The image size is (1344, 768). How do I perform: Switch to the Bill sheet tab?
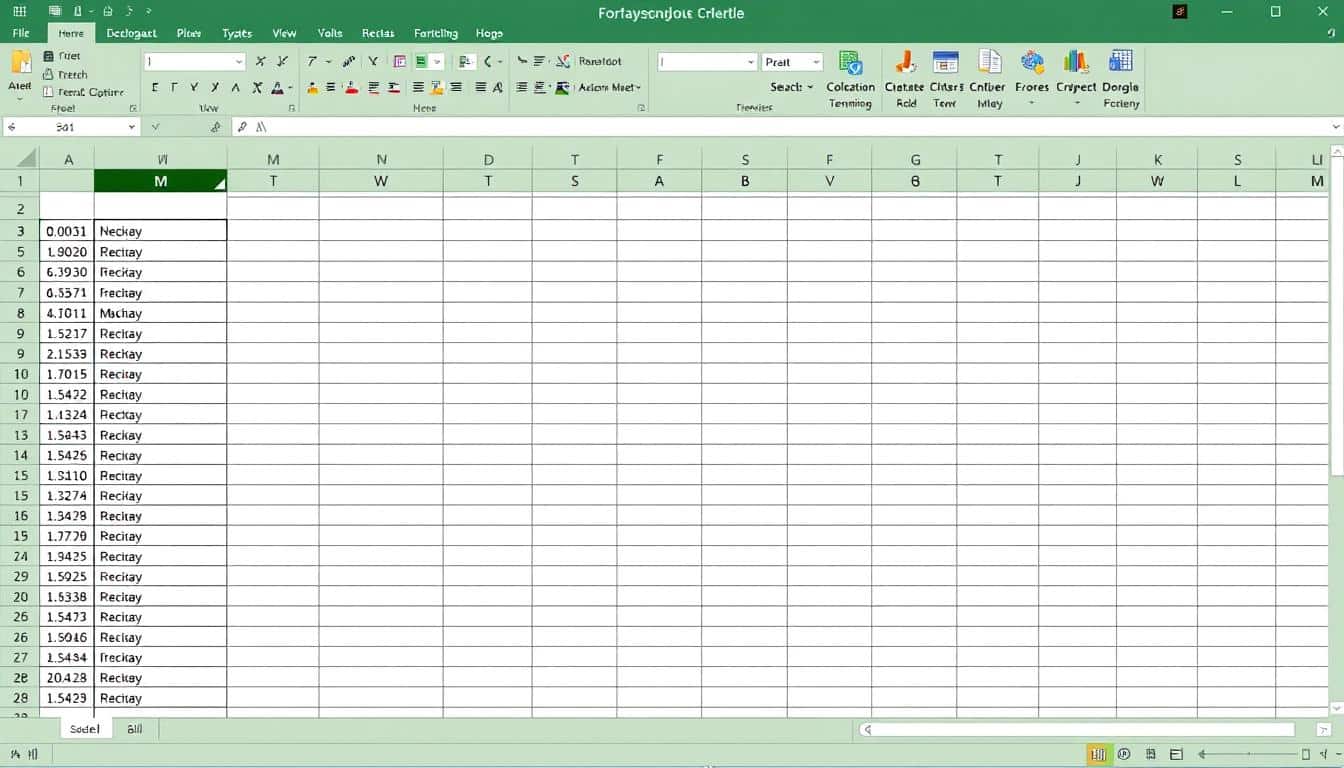[x=135, y=729]
